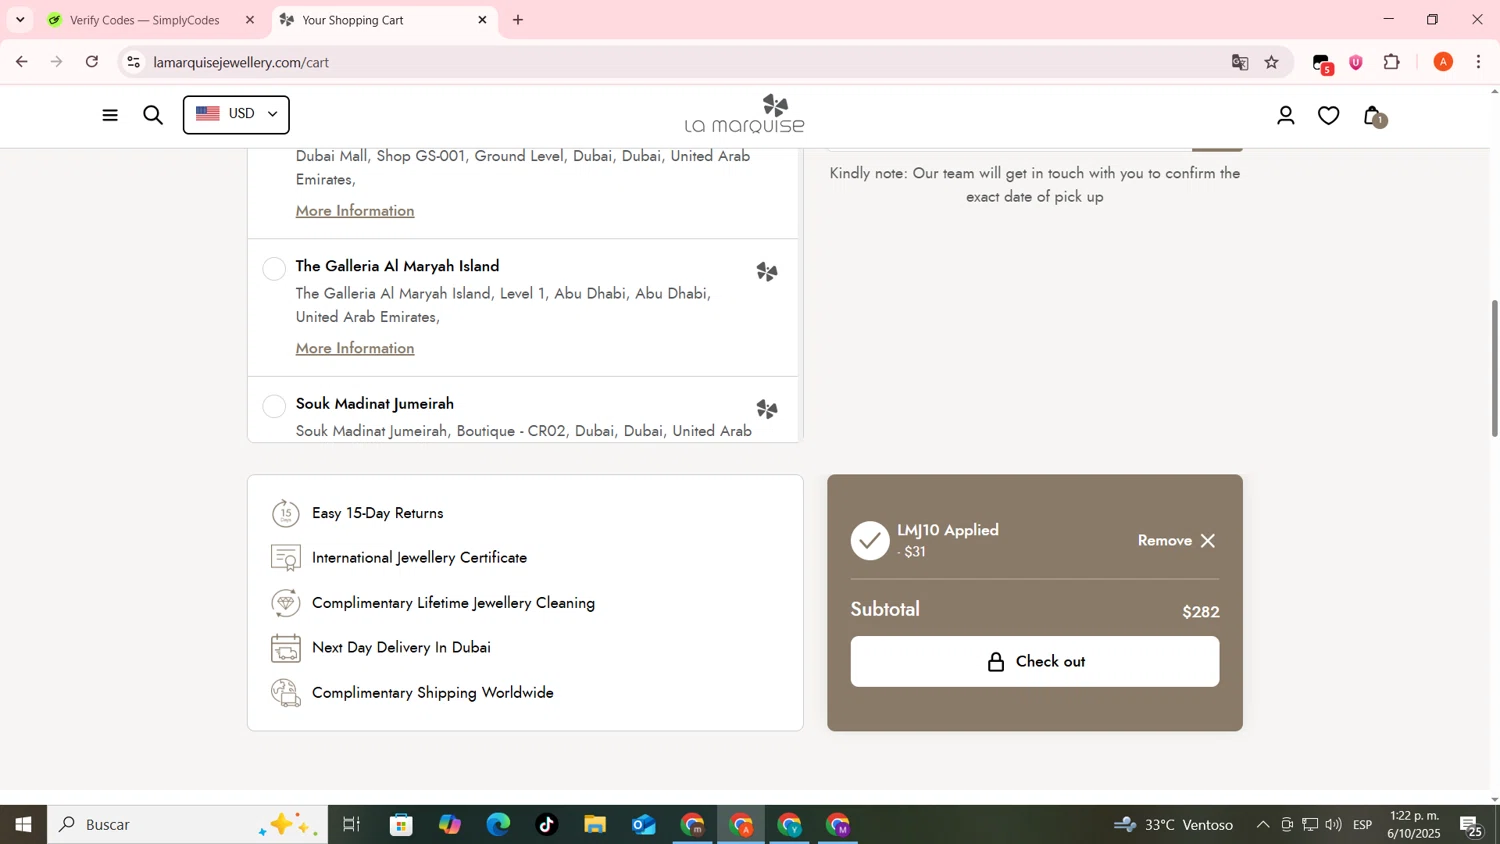Open File Explorer from taskbar
The image size is (1500, 844).
click(x=595, y=825)
